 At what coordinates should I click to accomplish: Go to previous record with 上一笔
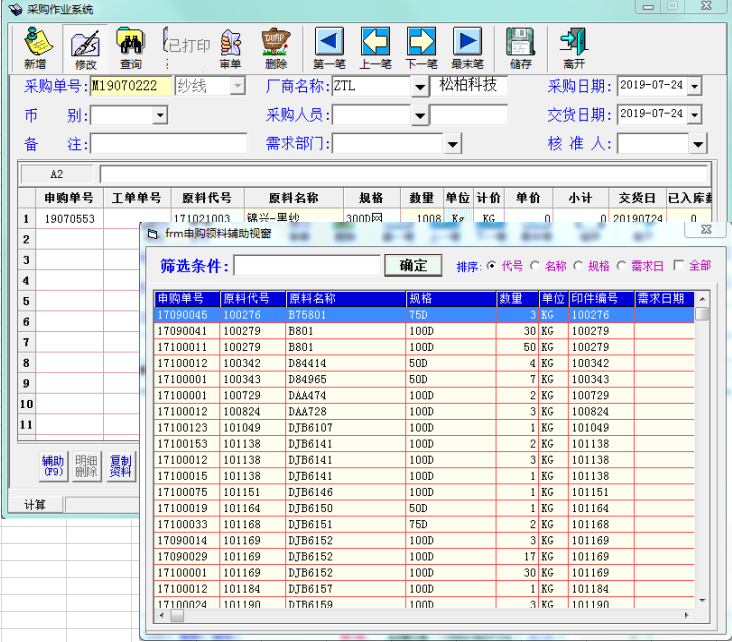(x=375, y=48)
